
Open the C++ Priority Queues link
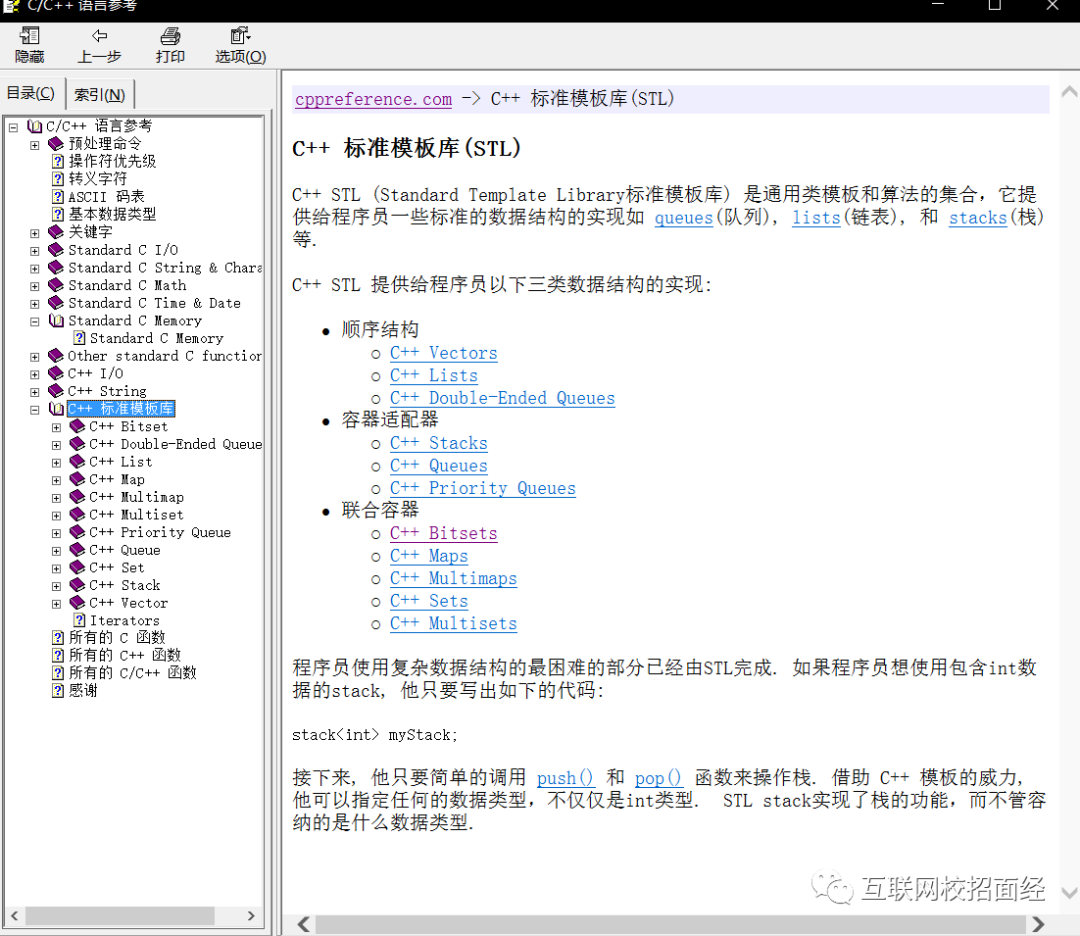coord(482,488)
